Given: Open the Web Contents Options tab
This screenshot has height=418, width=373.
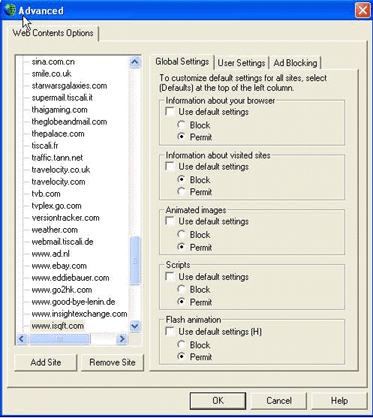Looking at the screenshot, I should pos(53,33).
